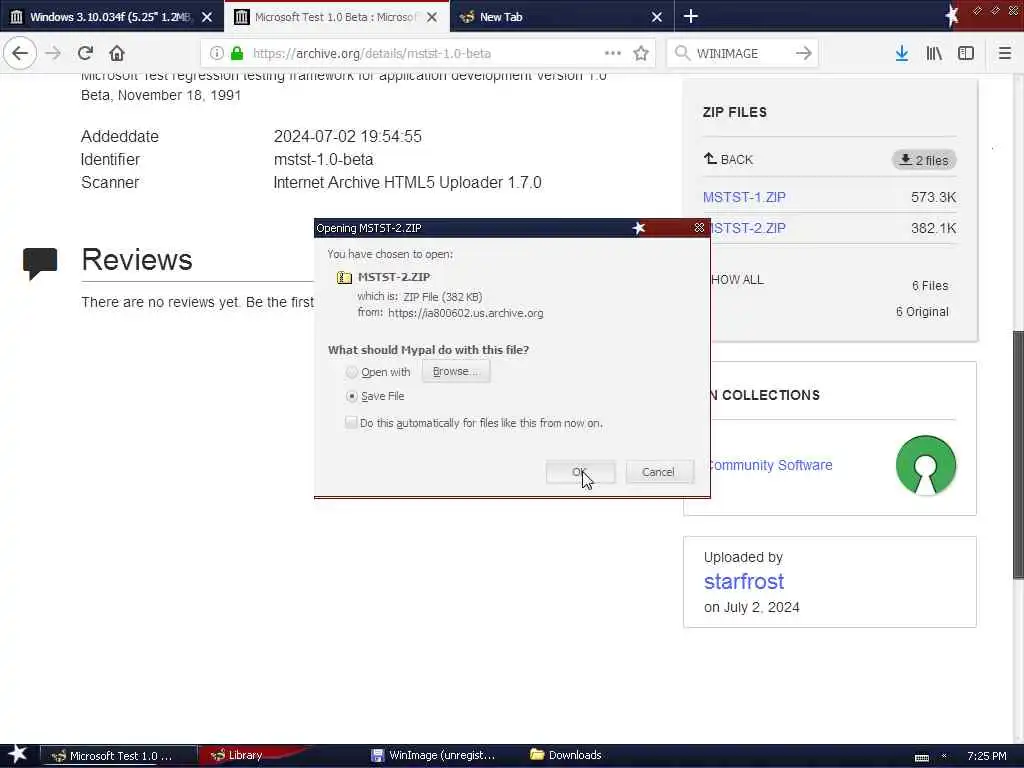Select the Open with radio option
This screenshot has height=768, width=1024.
[x=352, y=372]
